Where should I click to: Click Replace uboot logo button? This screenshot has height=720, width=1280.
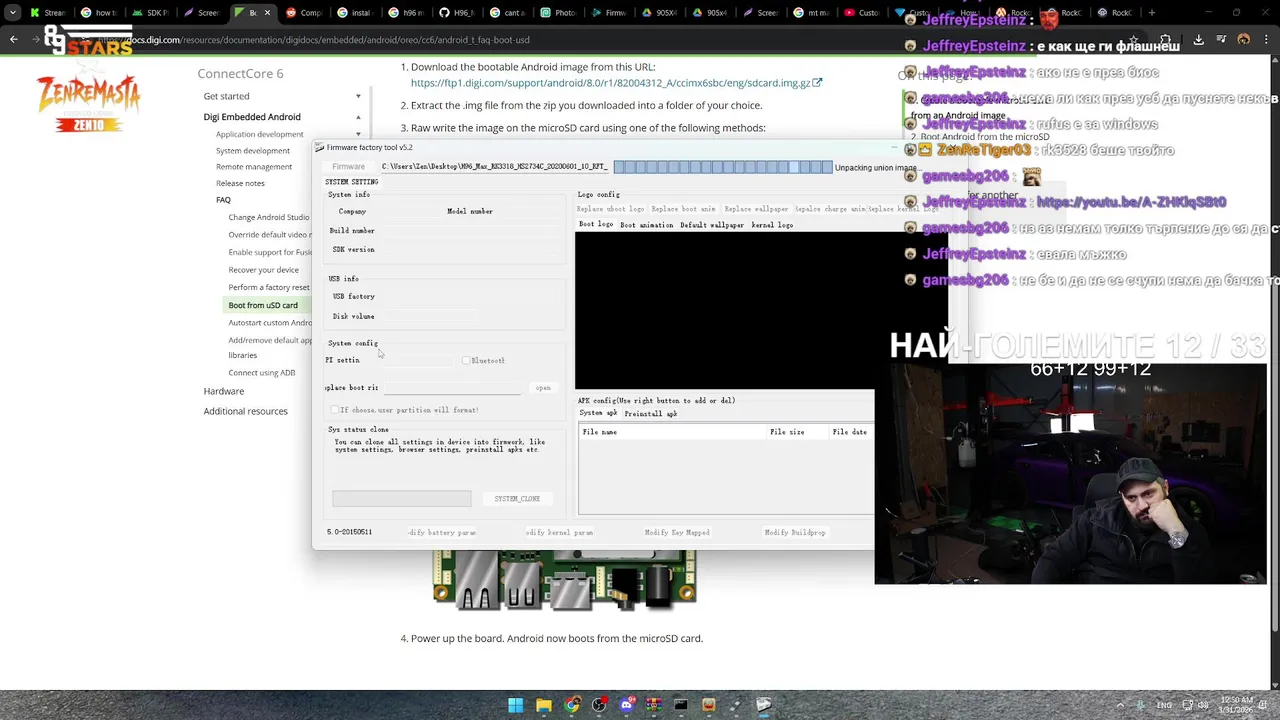(610, 209)
